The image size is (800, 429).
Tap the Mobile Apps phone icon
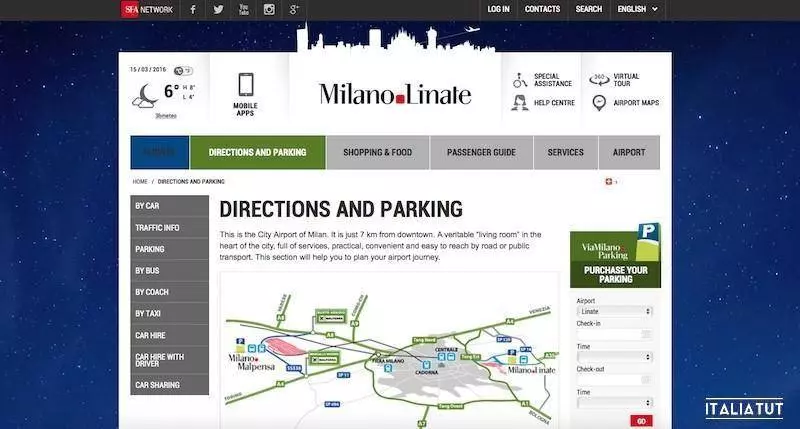[245, 84]
